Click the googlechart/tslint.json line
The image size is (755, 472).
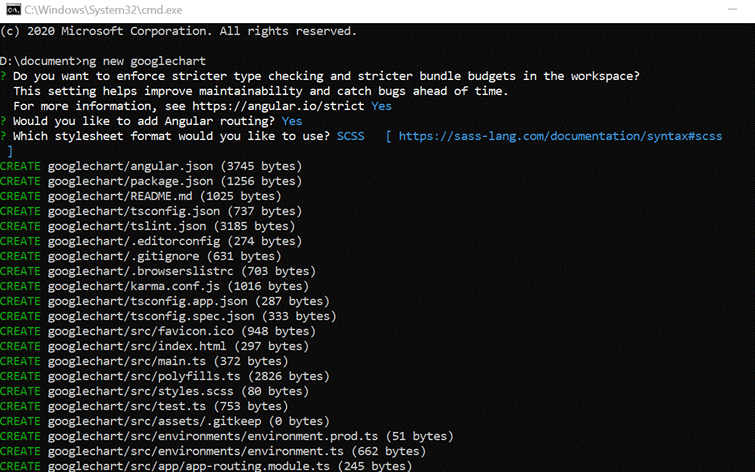148,226
